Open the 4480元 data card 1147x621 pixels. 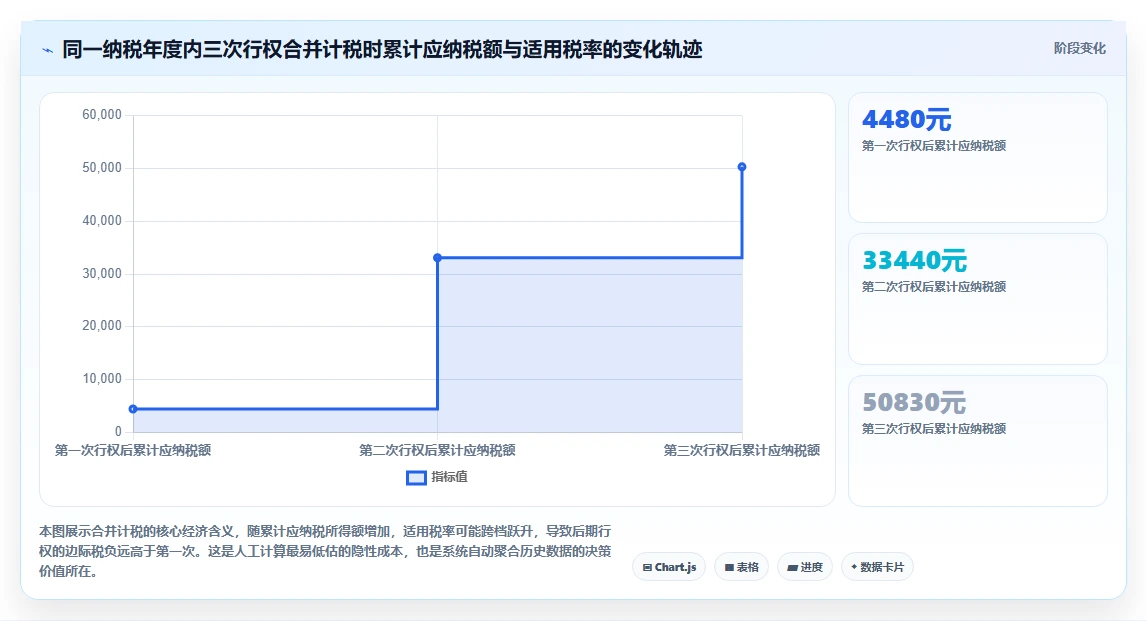tap(977, 157)
